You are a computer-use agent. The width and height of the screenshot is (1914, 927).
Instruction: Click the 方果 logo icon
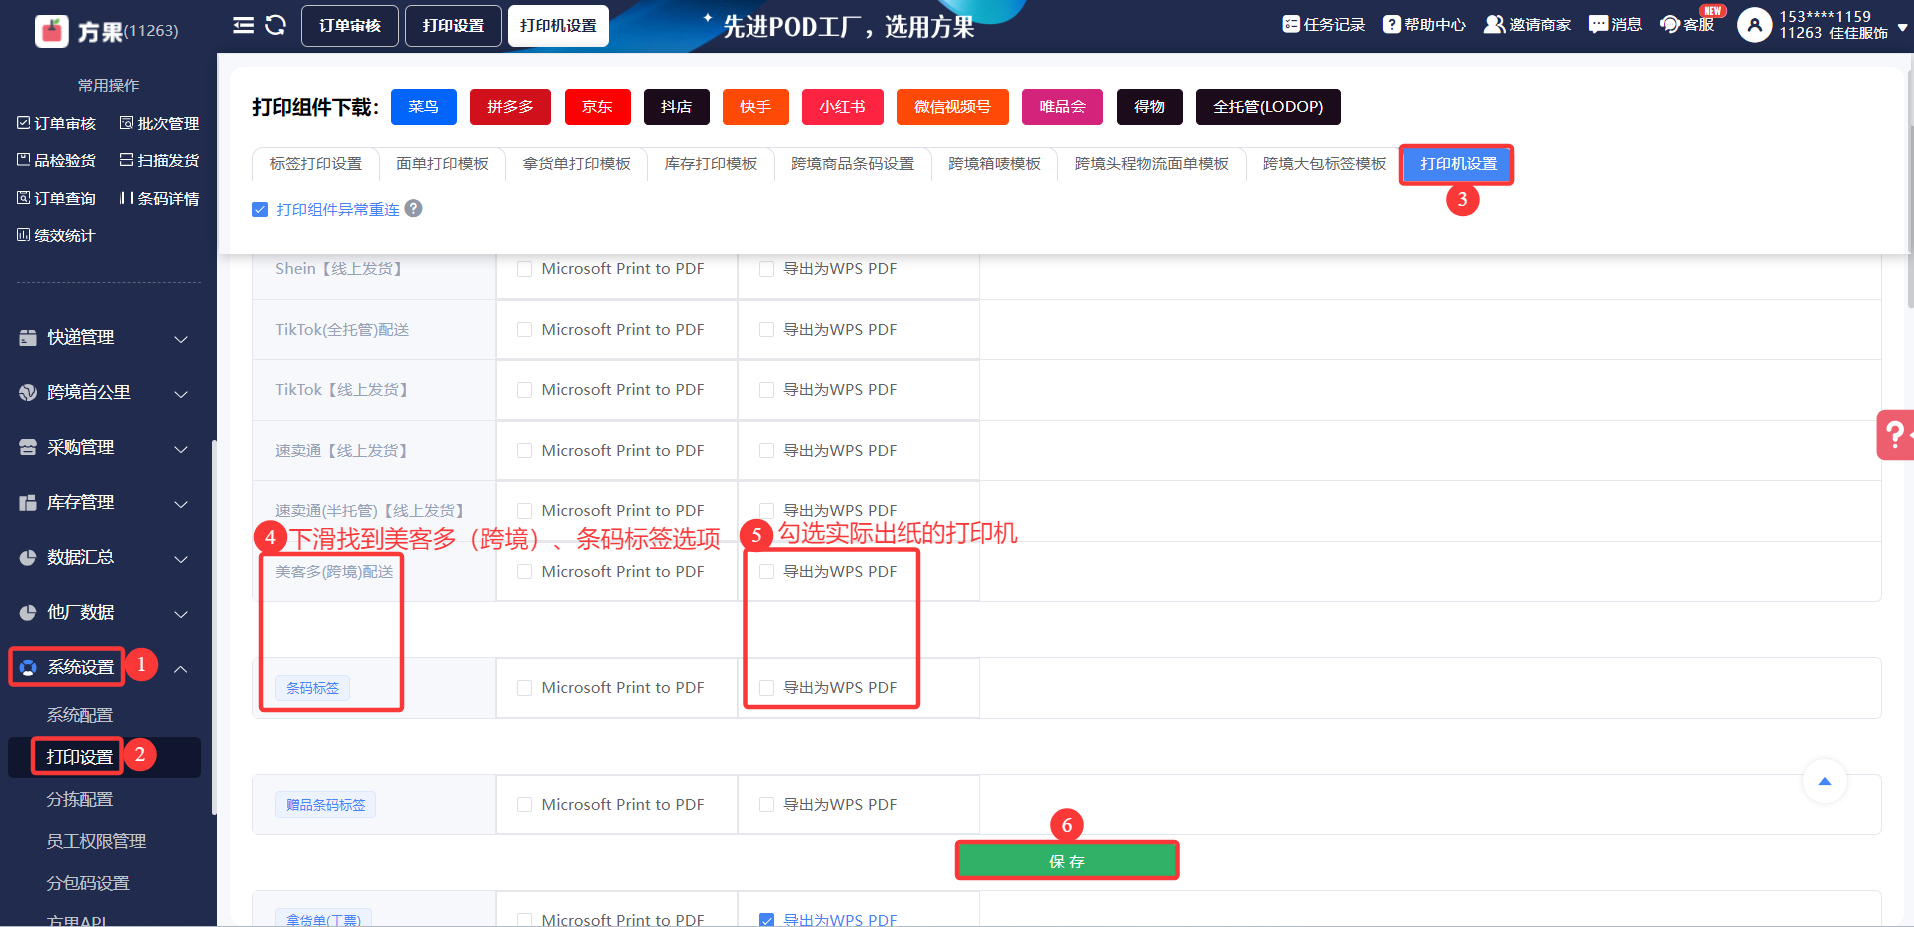tap(52, 31)
